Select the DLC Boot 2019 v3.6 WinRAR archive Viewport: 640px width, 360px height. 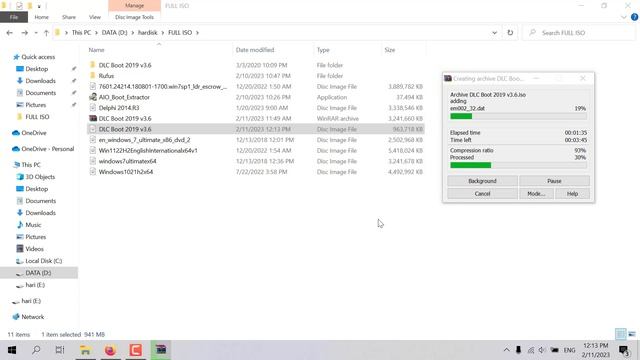(125, 118)
